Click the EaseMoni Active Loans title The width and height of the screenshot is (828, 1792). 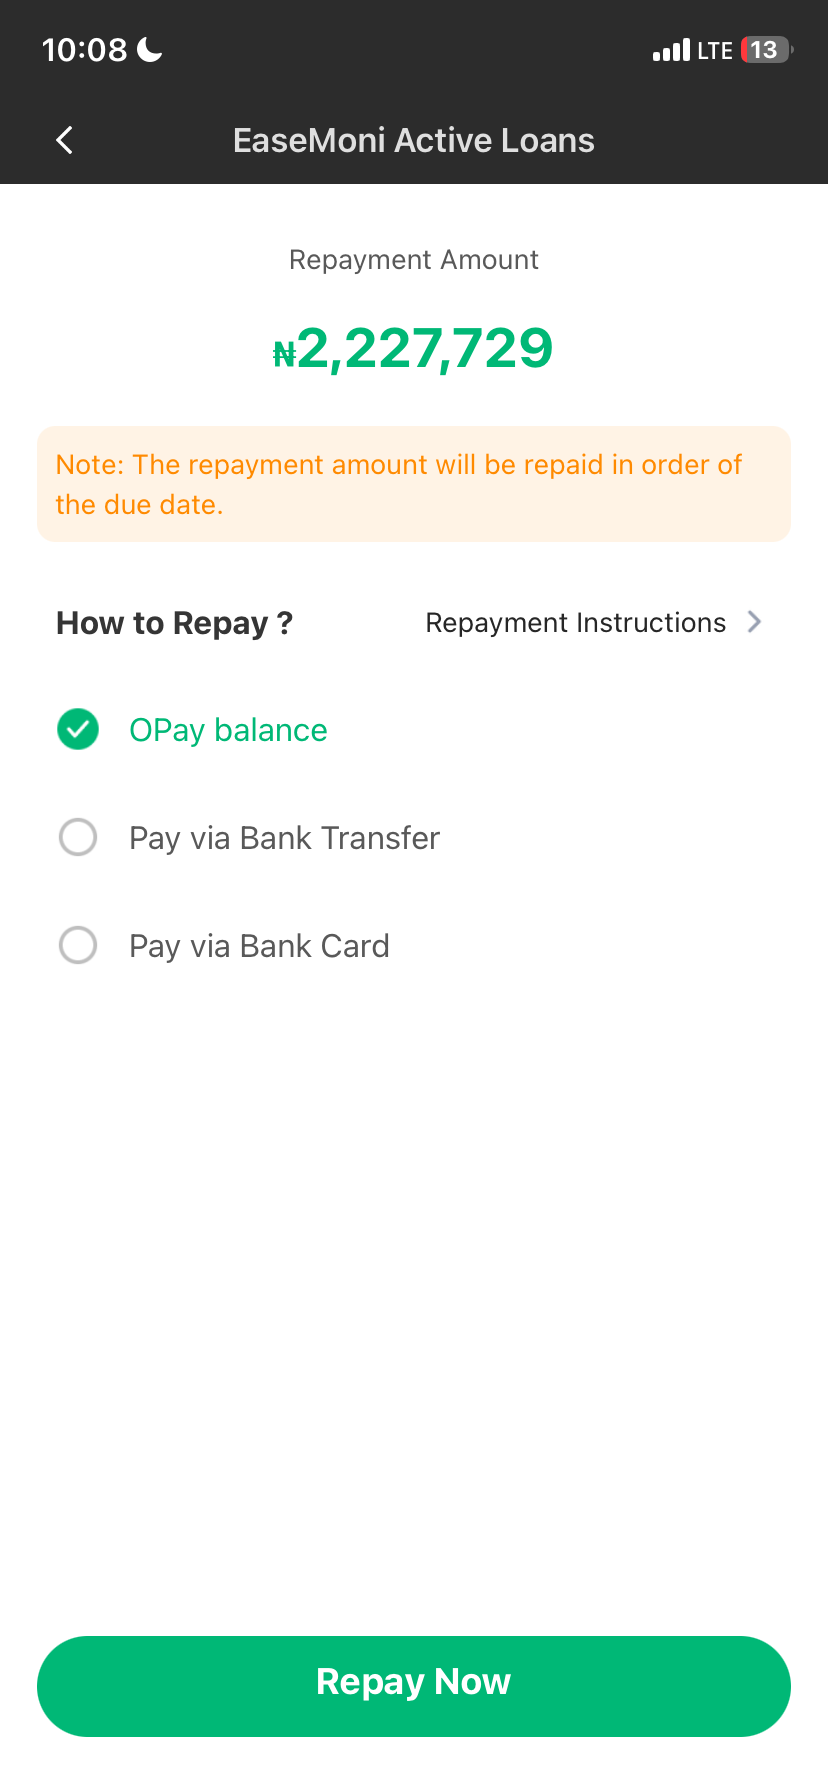(x=414, y=141)
